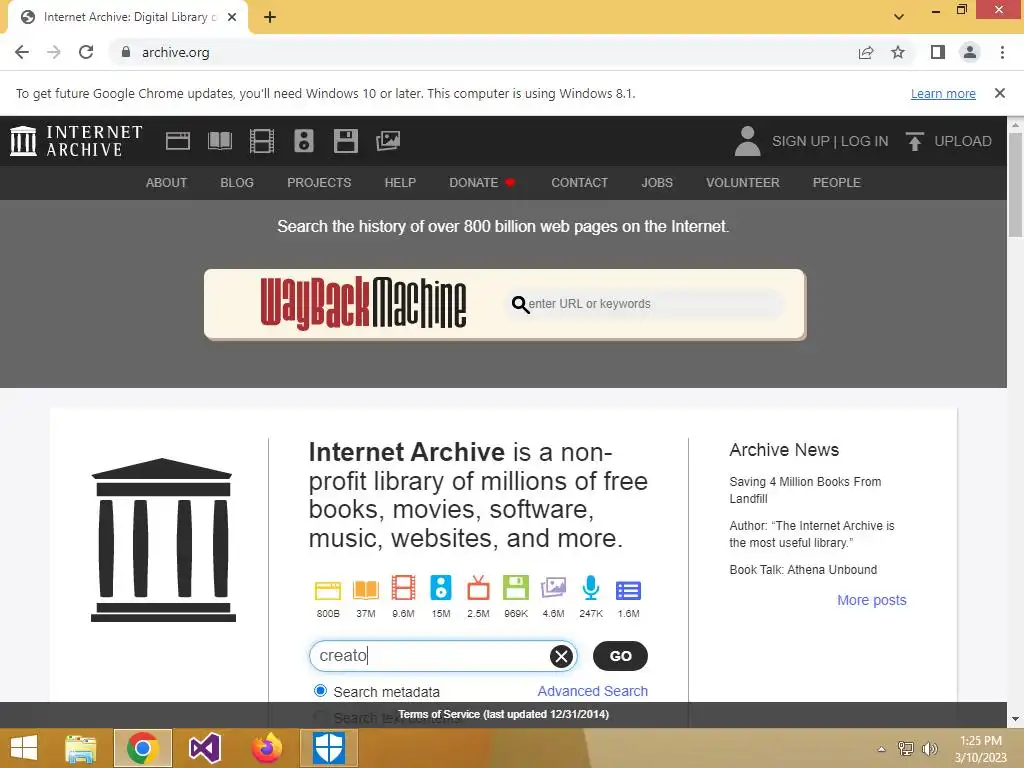Click the Upload arrow icon

tap(914, 141)
